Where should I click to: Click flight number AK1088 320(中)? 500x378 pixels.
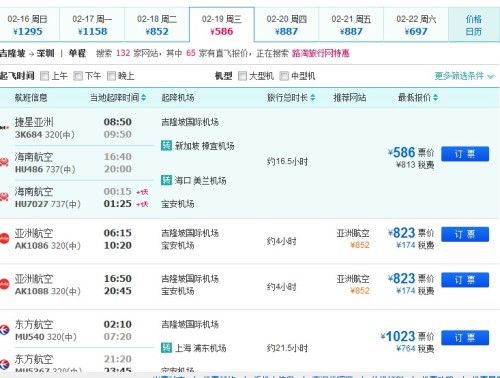[x=48, y=291]
